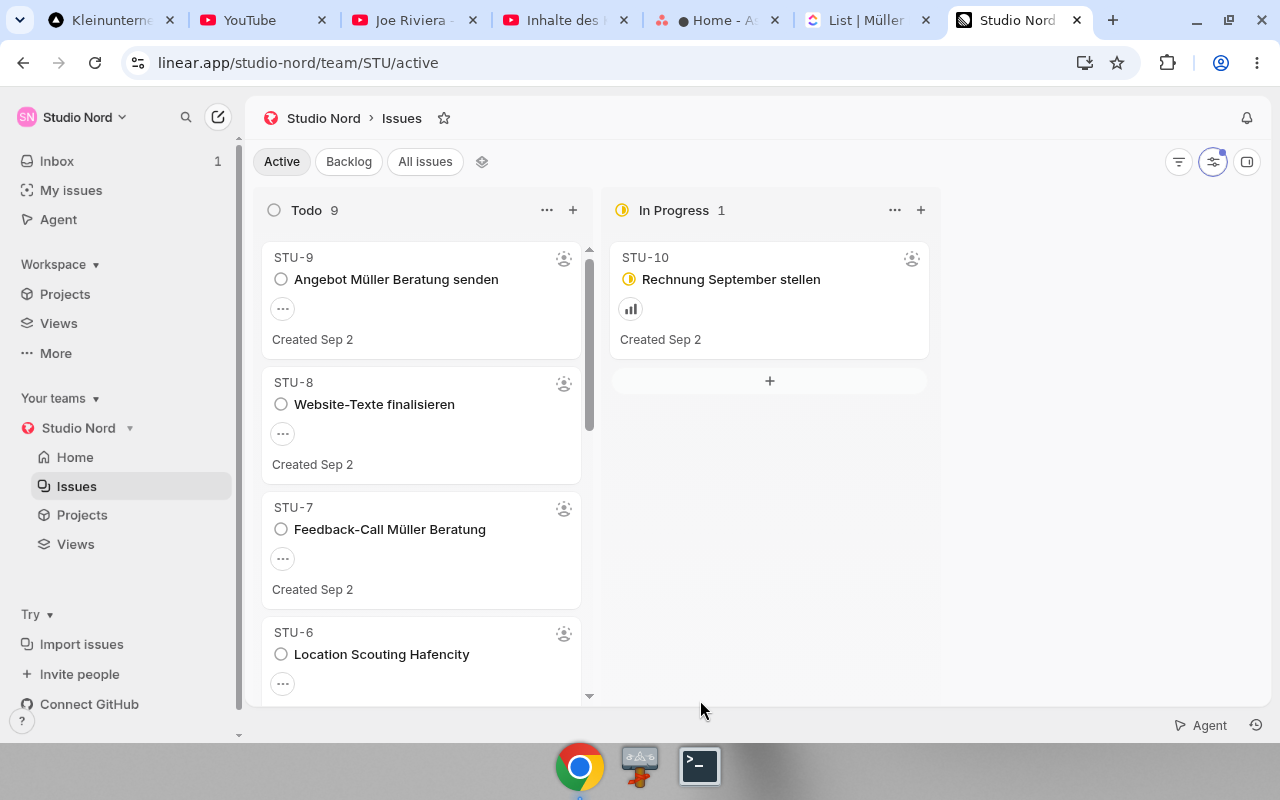This screenshot has width=1280, height=800.
Task: Open the Chrome tab search dropdown
Action: pos(20,20)
